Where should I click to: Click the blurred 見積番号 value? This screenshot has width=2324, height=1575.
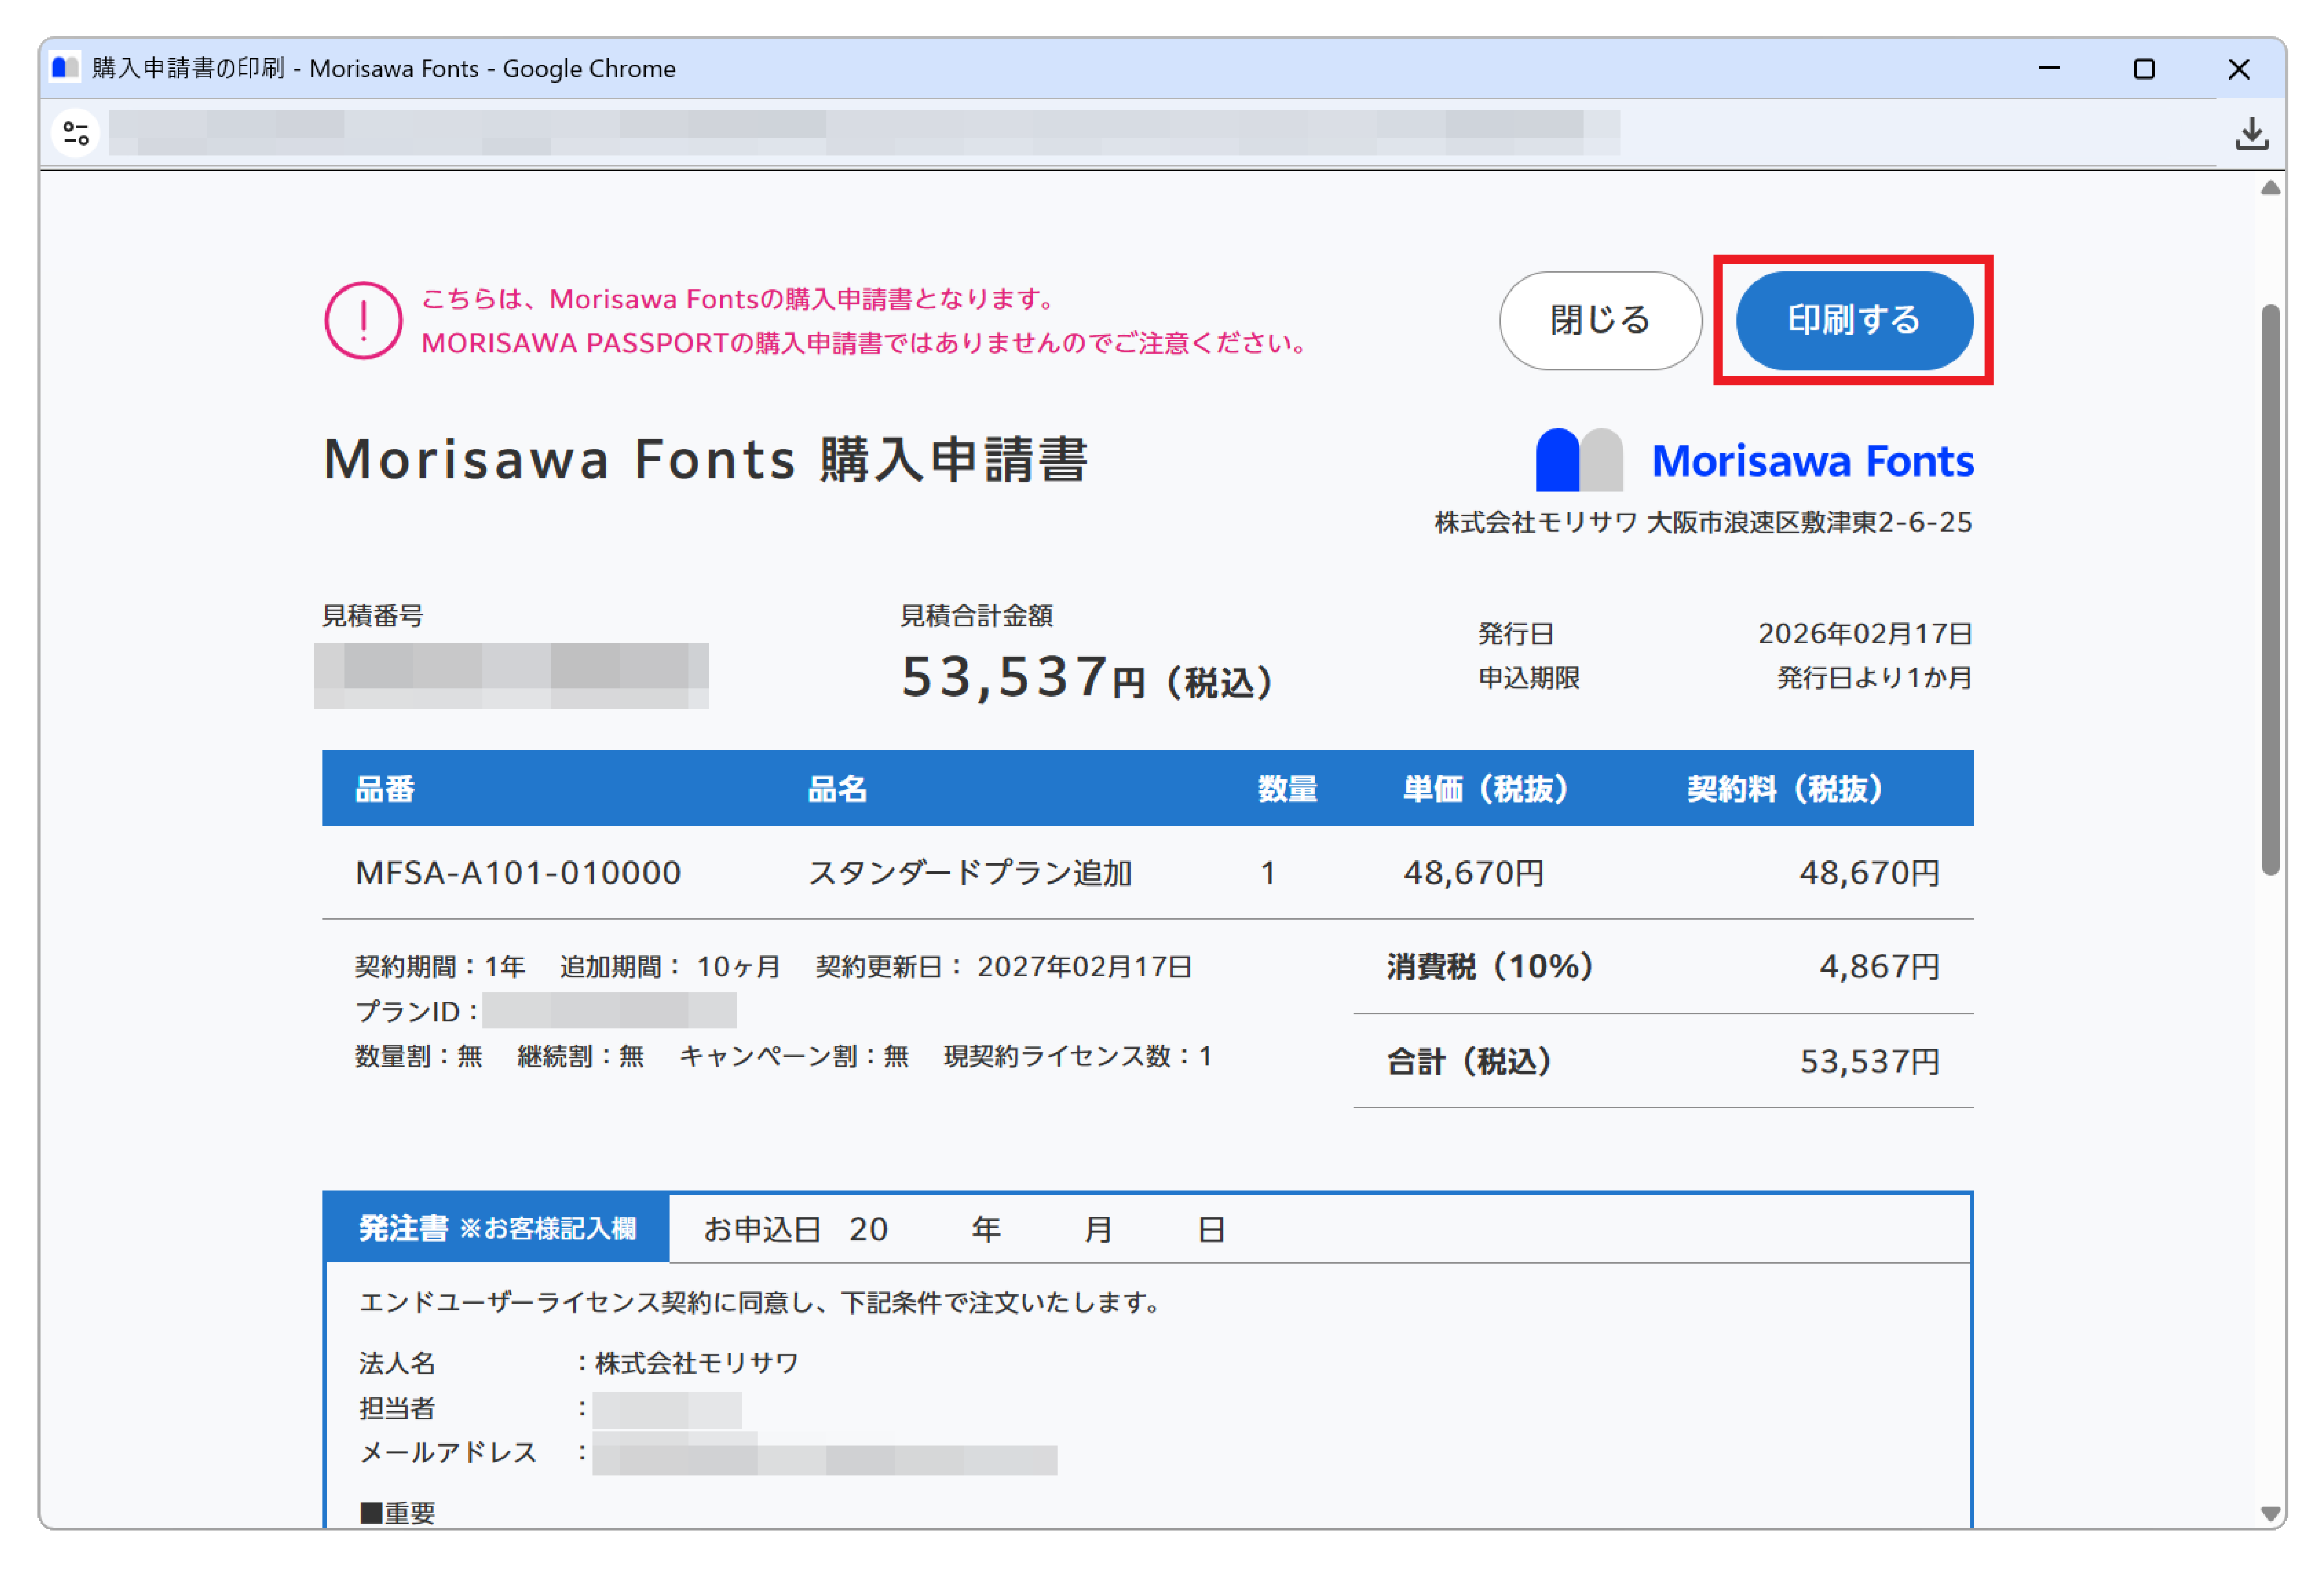click(511, 676)
